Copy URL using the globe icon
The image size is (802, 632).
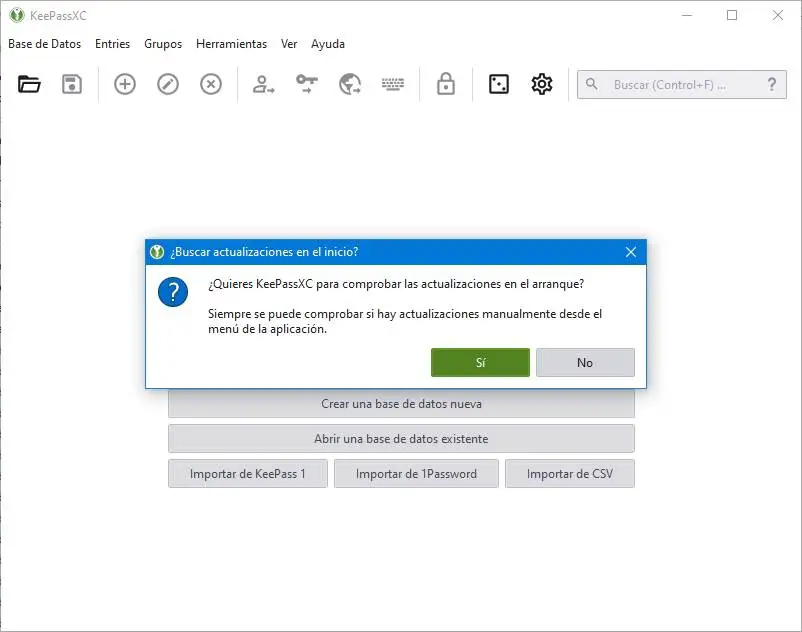point(350,84)
